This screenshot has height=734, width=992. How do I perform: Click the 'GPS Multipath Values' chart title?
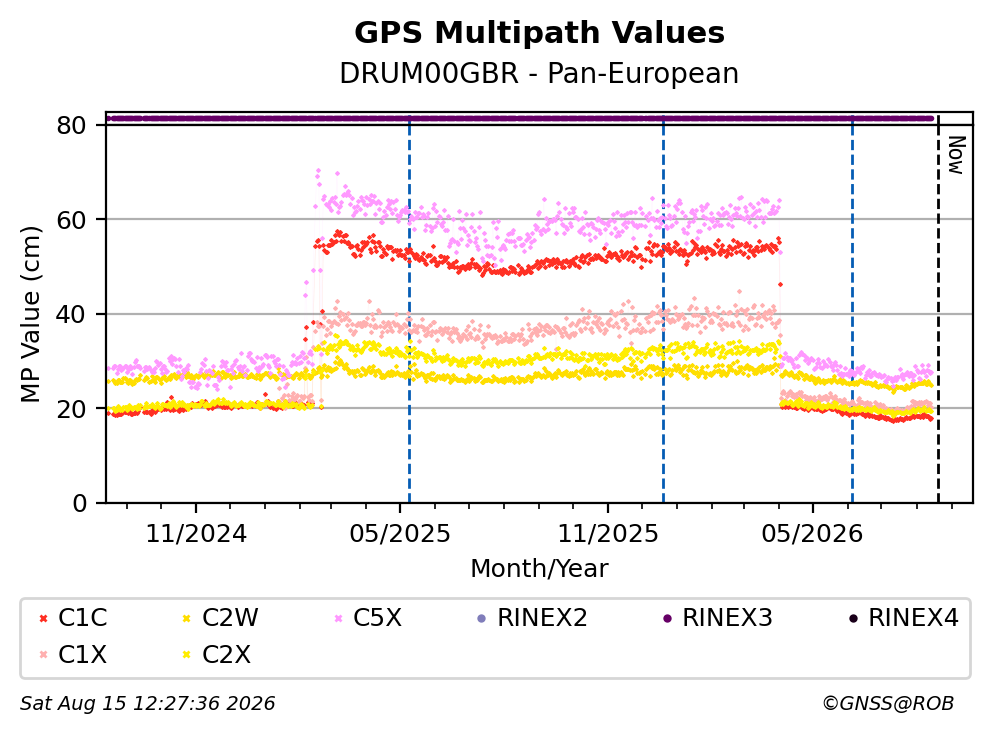(x=539, y=33)
